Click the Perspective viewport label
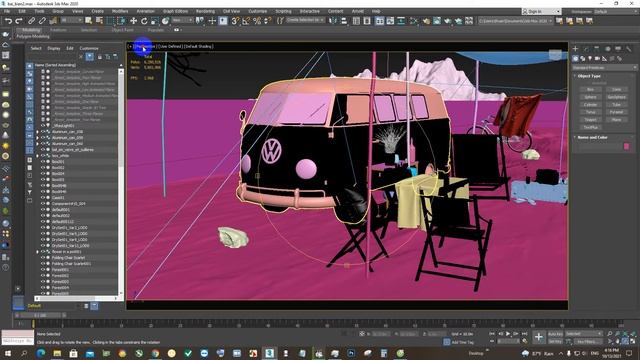This screenshot has height=360, width=640. click(145, 47)
